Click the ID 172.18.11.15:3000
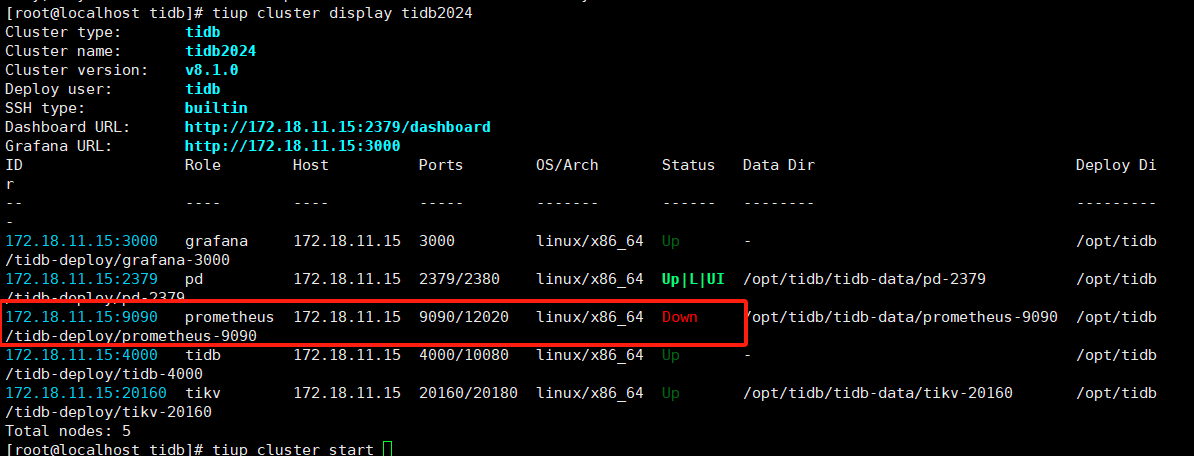Image resolution: width=1194 pixels, height=456 pixels. tap(81, 241)
